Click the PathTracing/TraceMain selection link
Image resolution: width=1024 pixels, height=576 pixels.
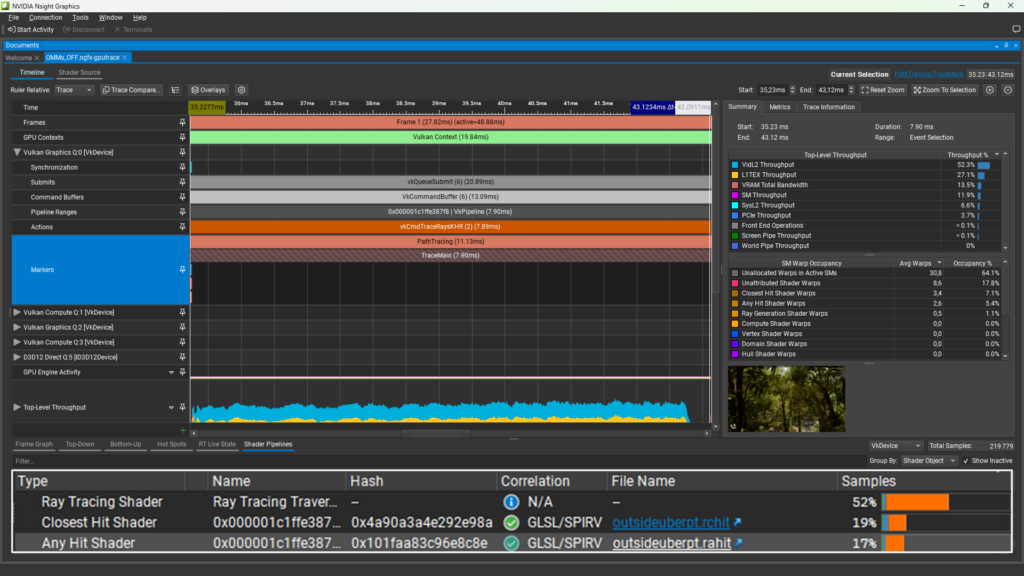pos(928,74)
